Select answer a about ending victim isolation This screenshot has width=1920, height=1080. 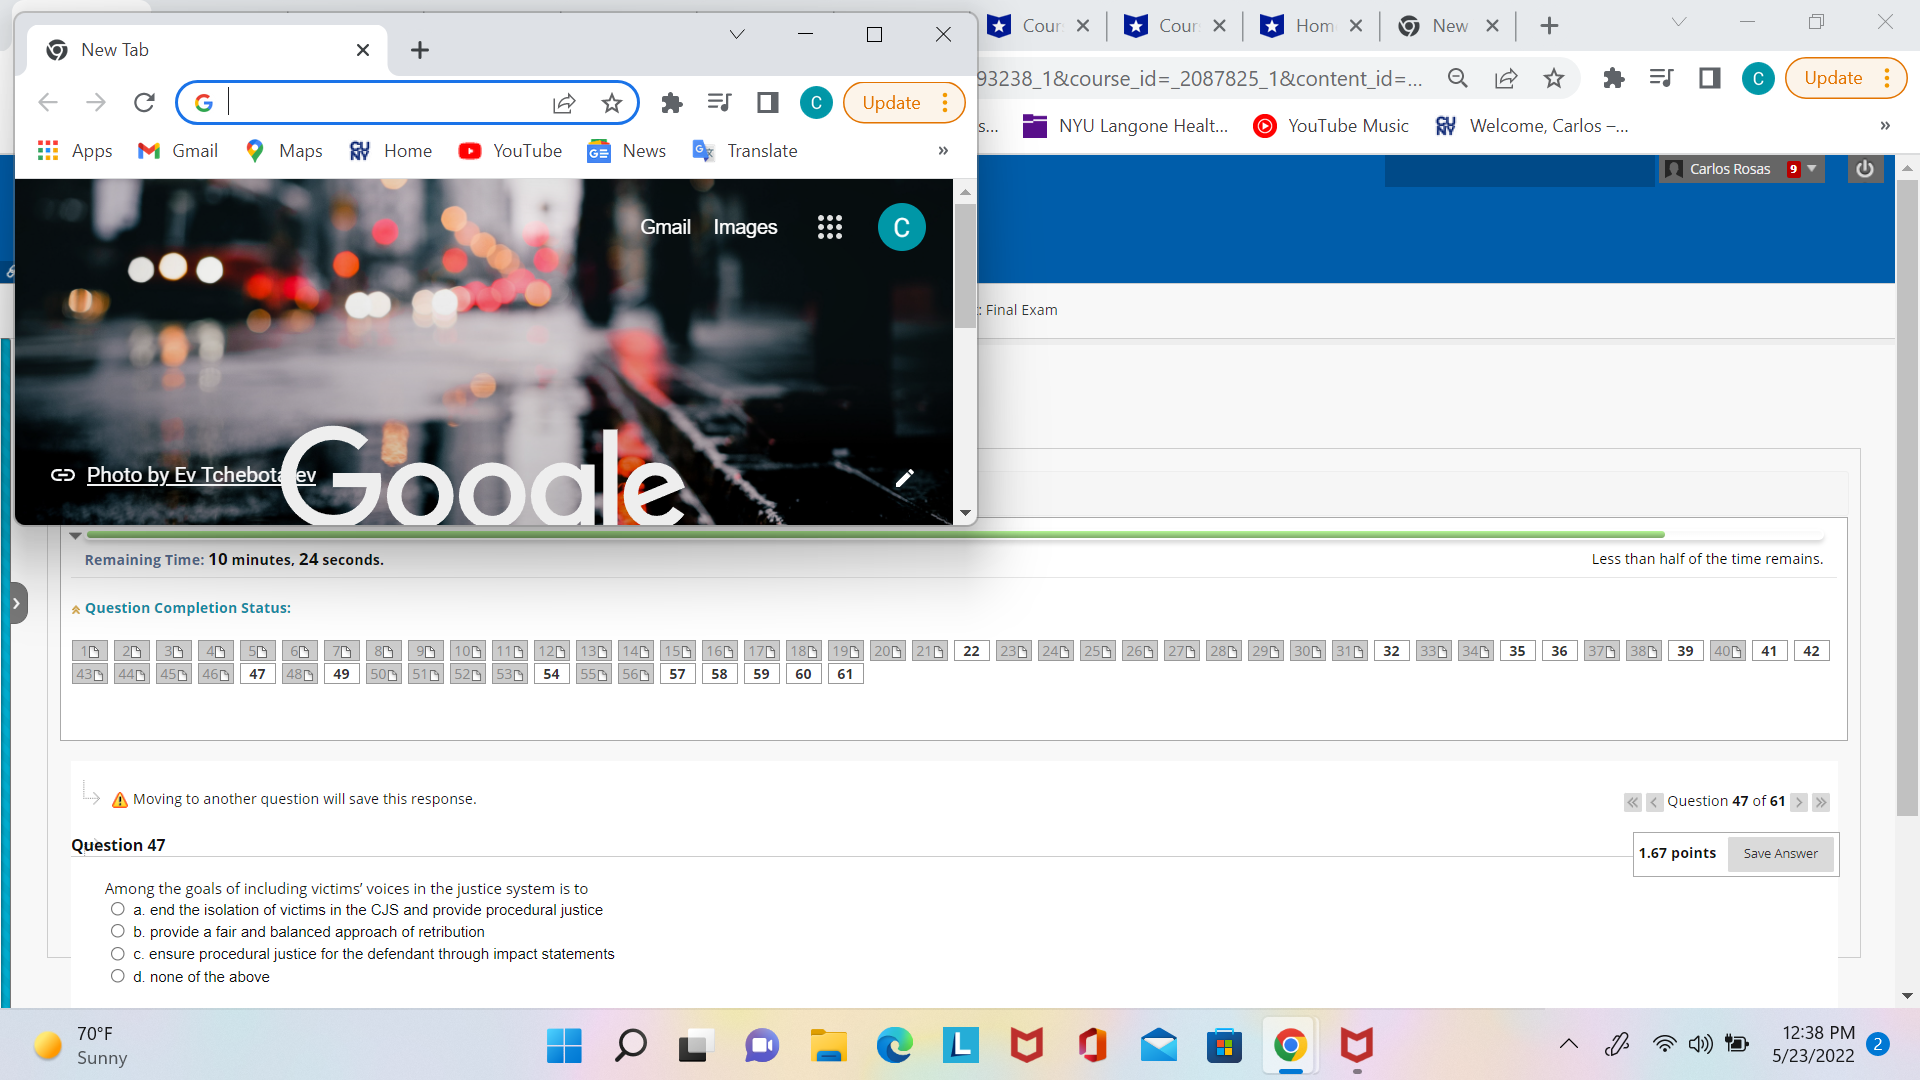117,908
